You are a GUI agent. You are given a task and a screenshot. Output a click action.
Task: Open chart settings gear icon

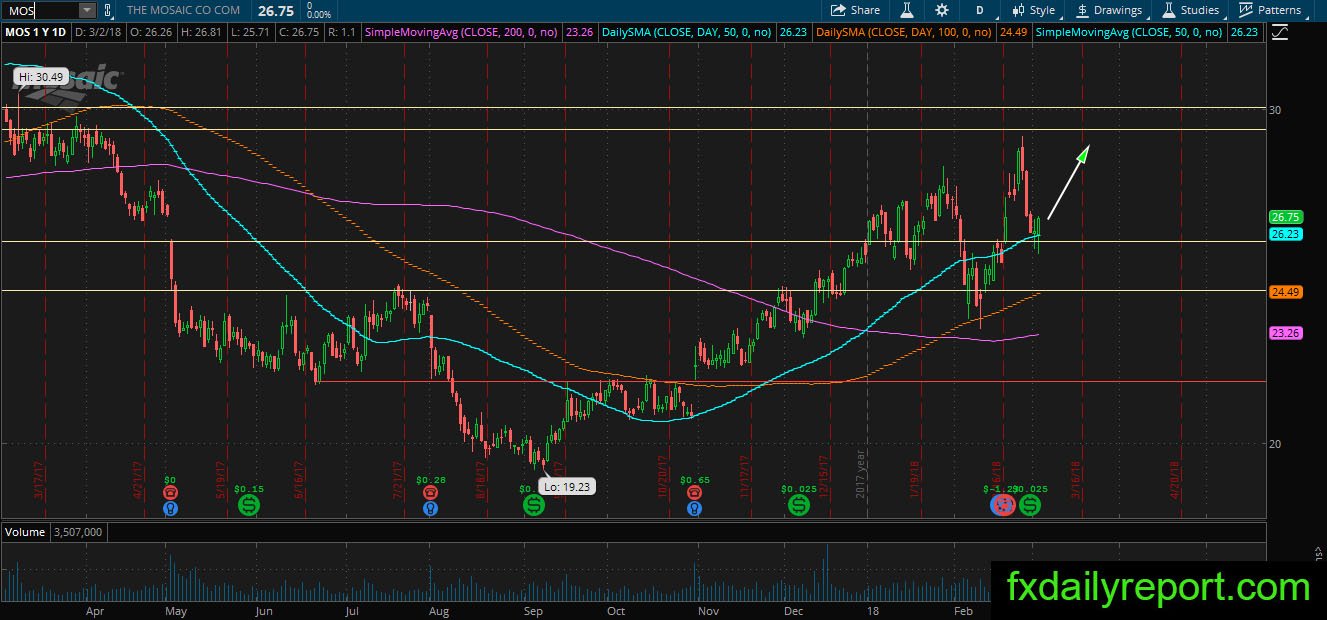tap(942, 10)
